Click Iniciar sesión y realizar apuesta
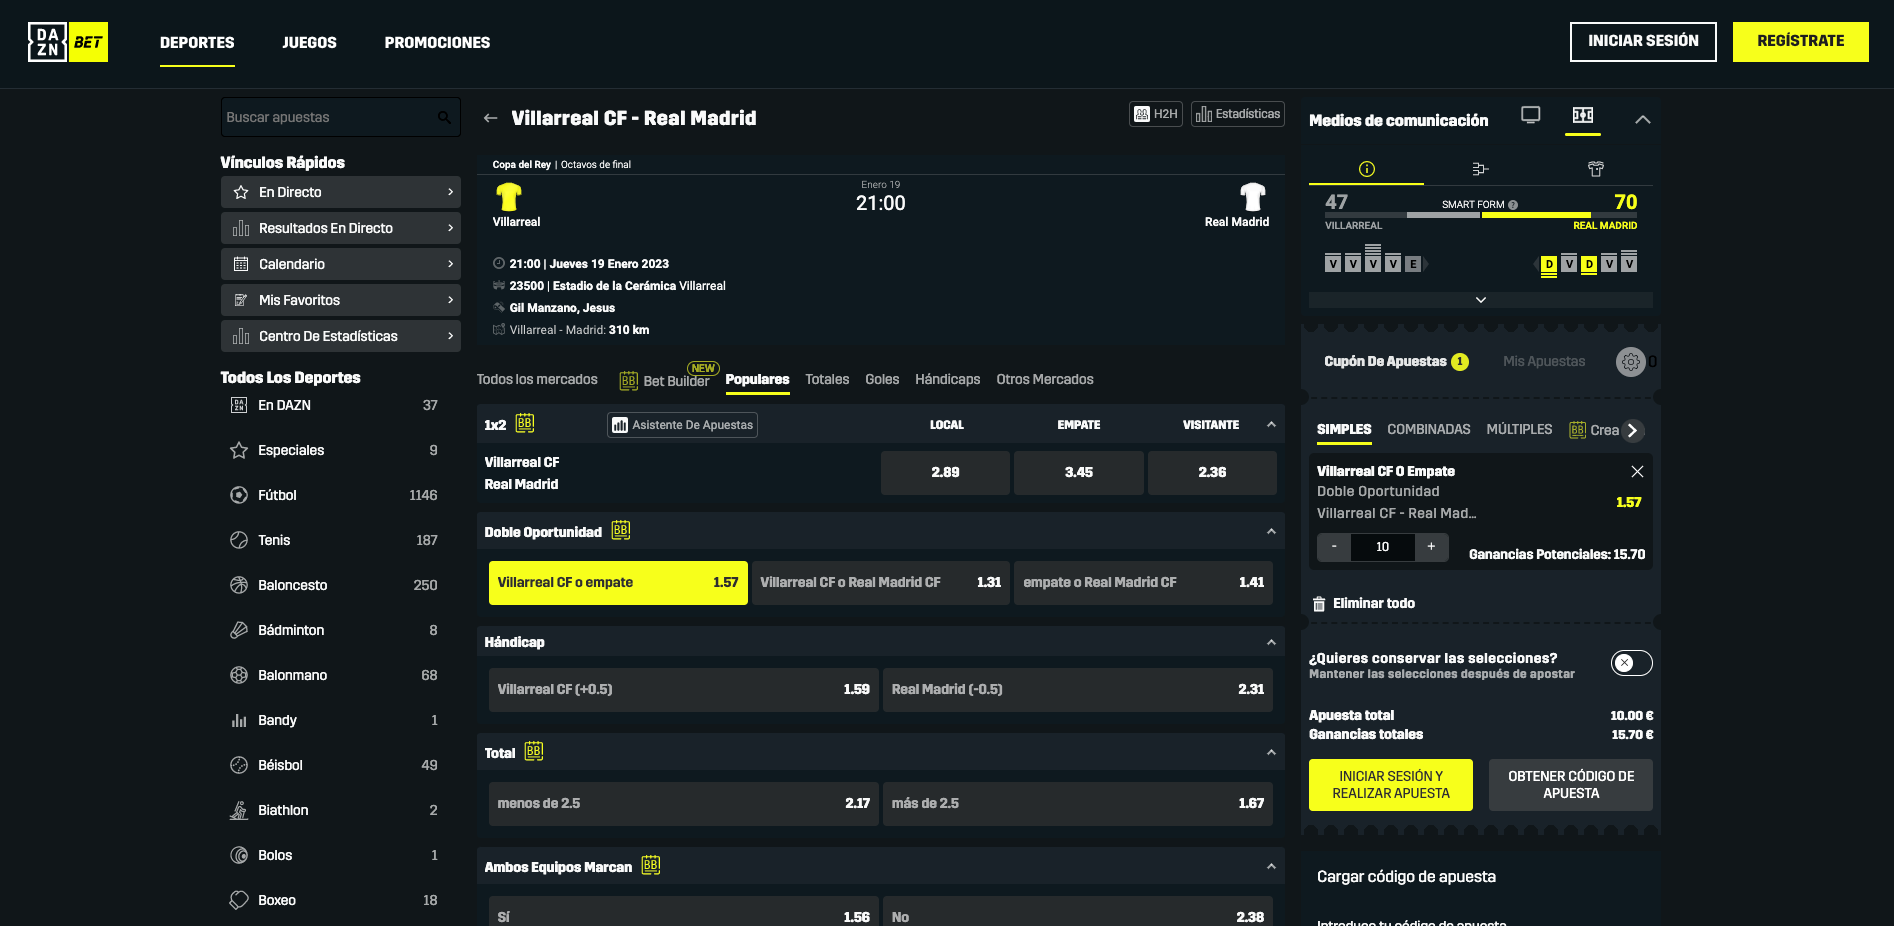 (1391, 785)
